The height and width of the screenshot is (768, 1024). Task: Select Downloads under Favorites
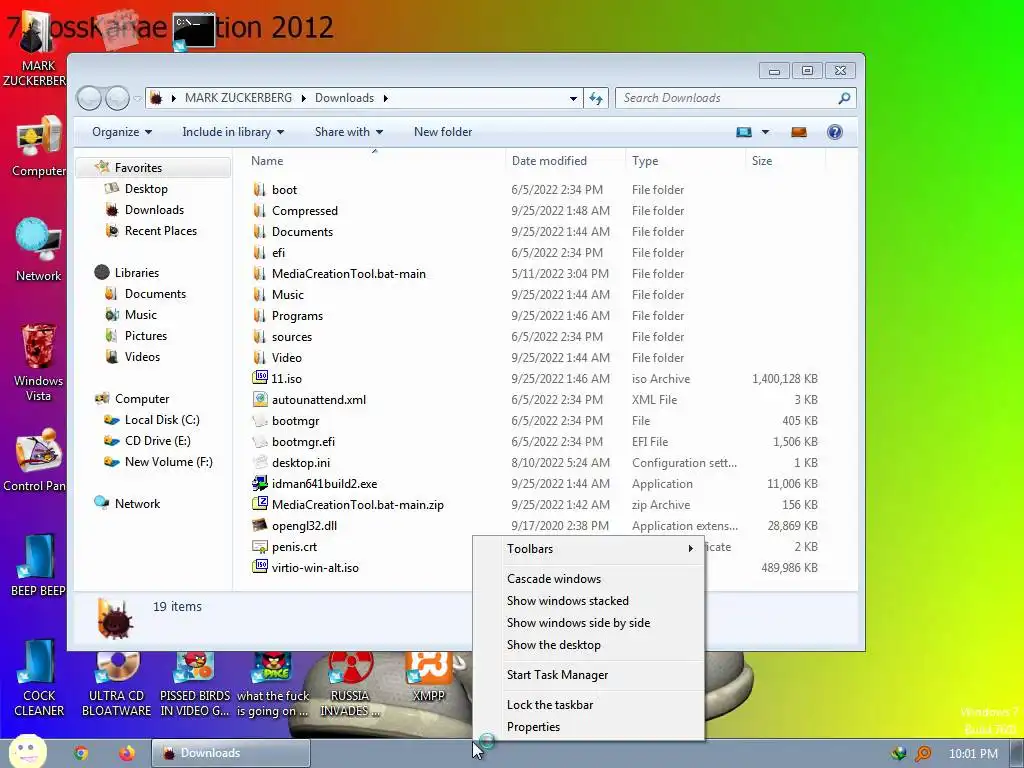(x=154, y=210)
